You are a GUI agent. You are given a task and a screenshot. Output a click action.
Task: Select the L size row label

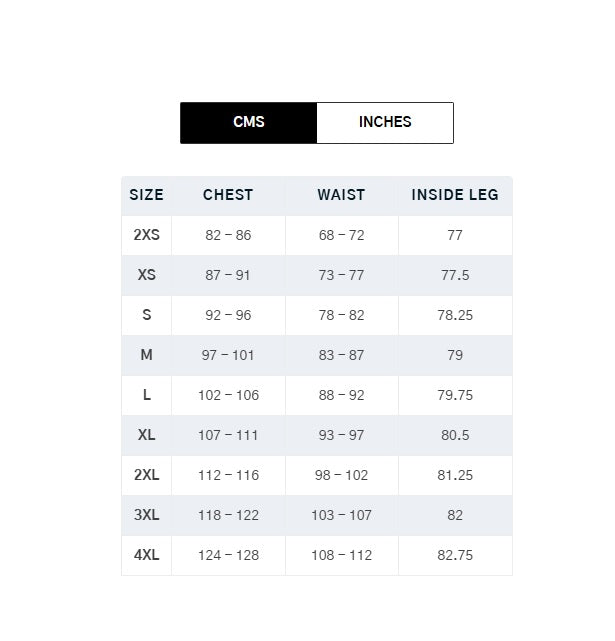tap(146, 395)
